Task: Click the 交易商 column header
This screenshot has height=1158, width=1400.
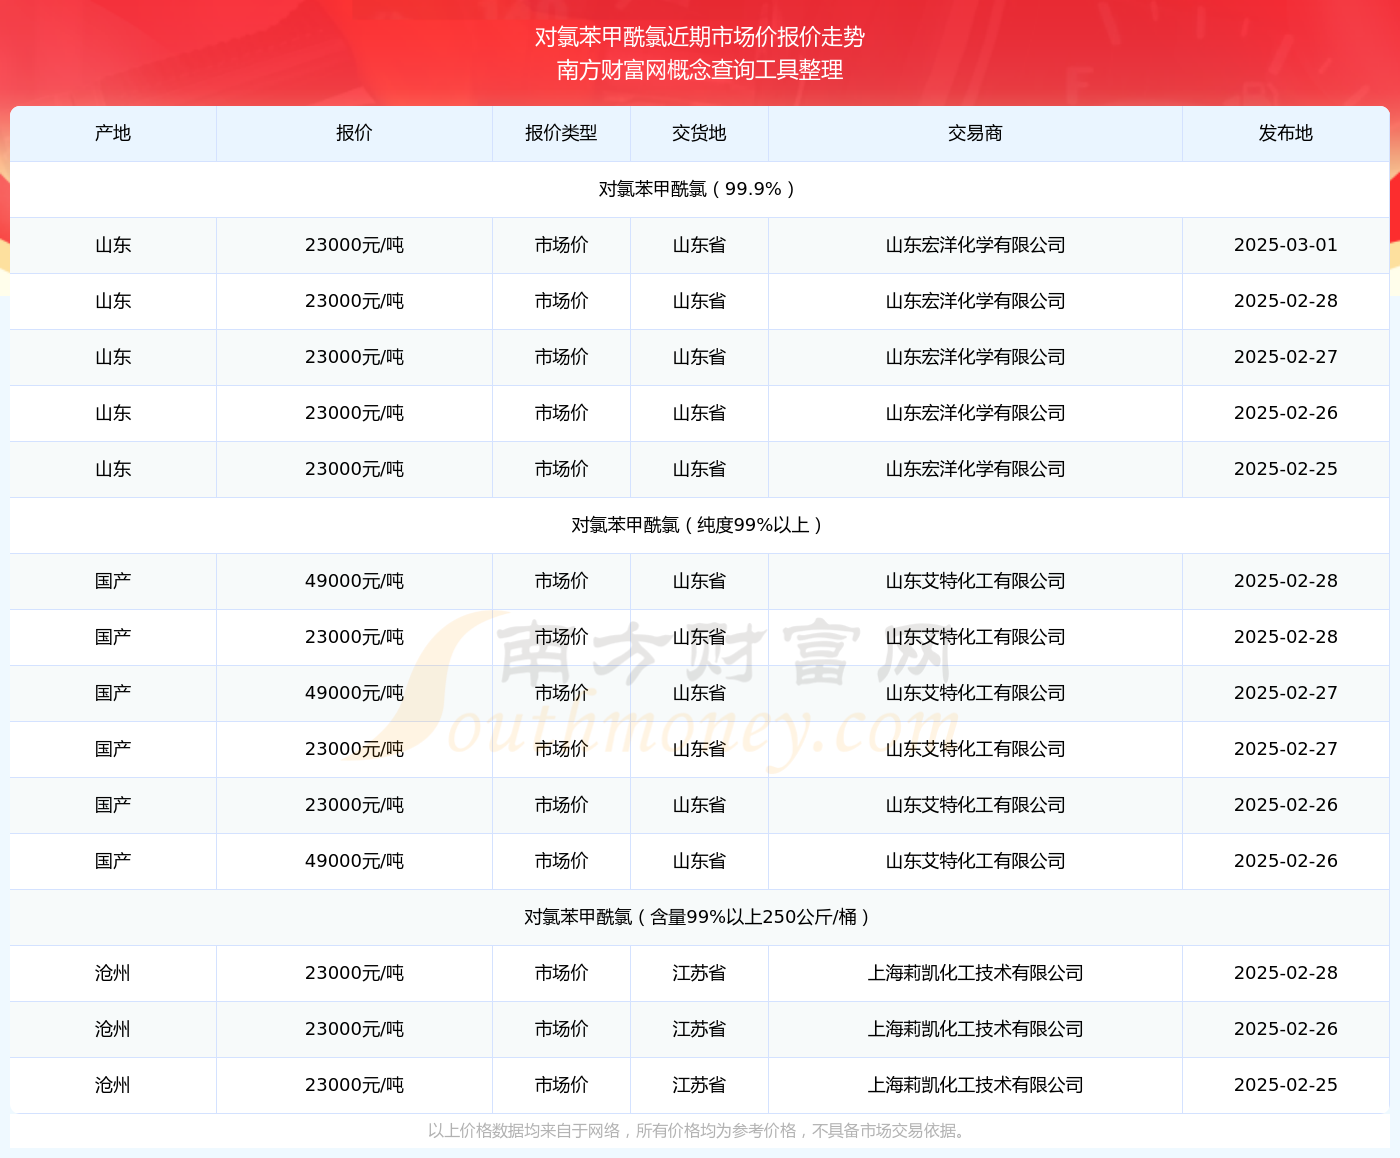Action: [x=975, y=133]
